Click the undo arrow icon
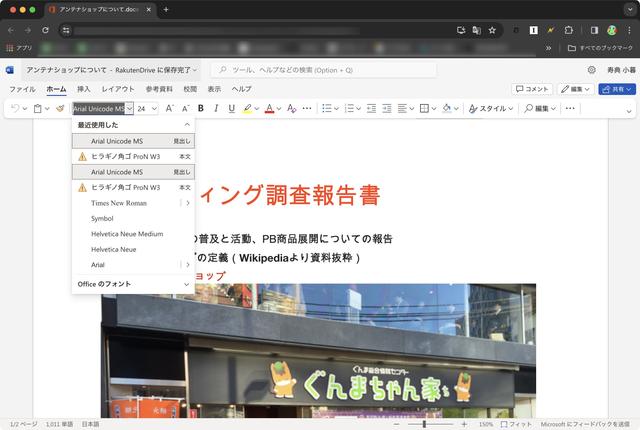This screenshot has height=430, width=640. (14, 108)
